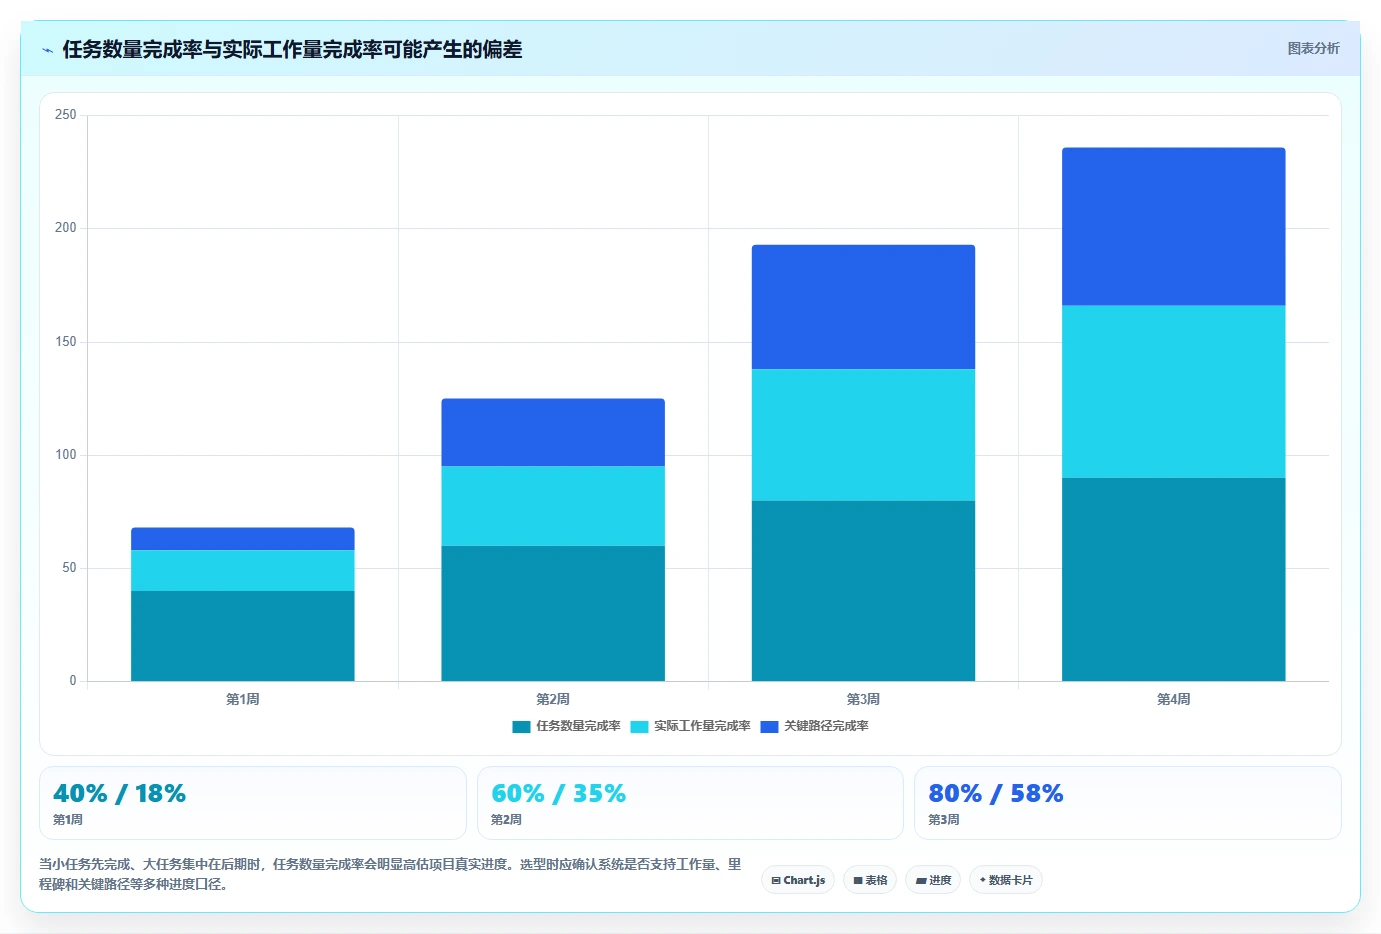Select the Chart.js tag chip
Image resolution: width=1381 pixels, height=934 pixels.
[x=798, y=880]
